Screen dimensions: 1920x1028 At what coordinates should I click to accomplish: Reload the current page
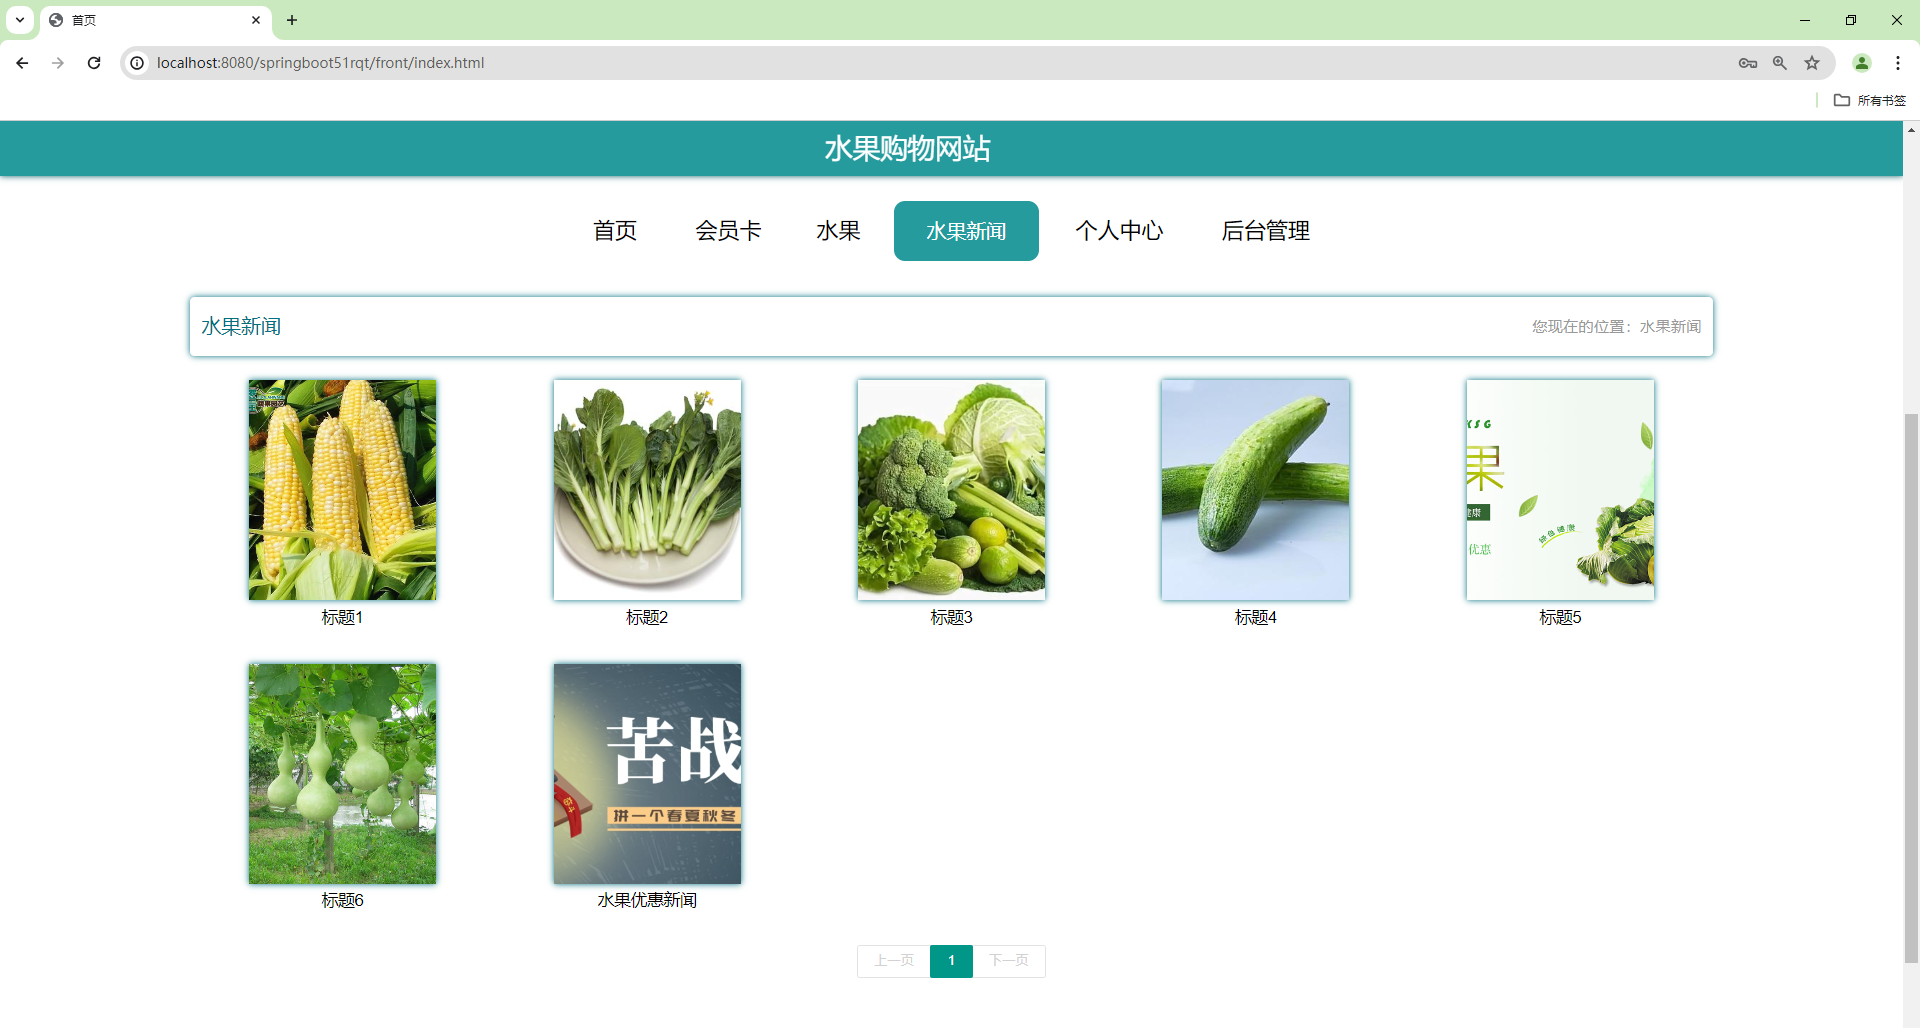(x=94, y=62)
